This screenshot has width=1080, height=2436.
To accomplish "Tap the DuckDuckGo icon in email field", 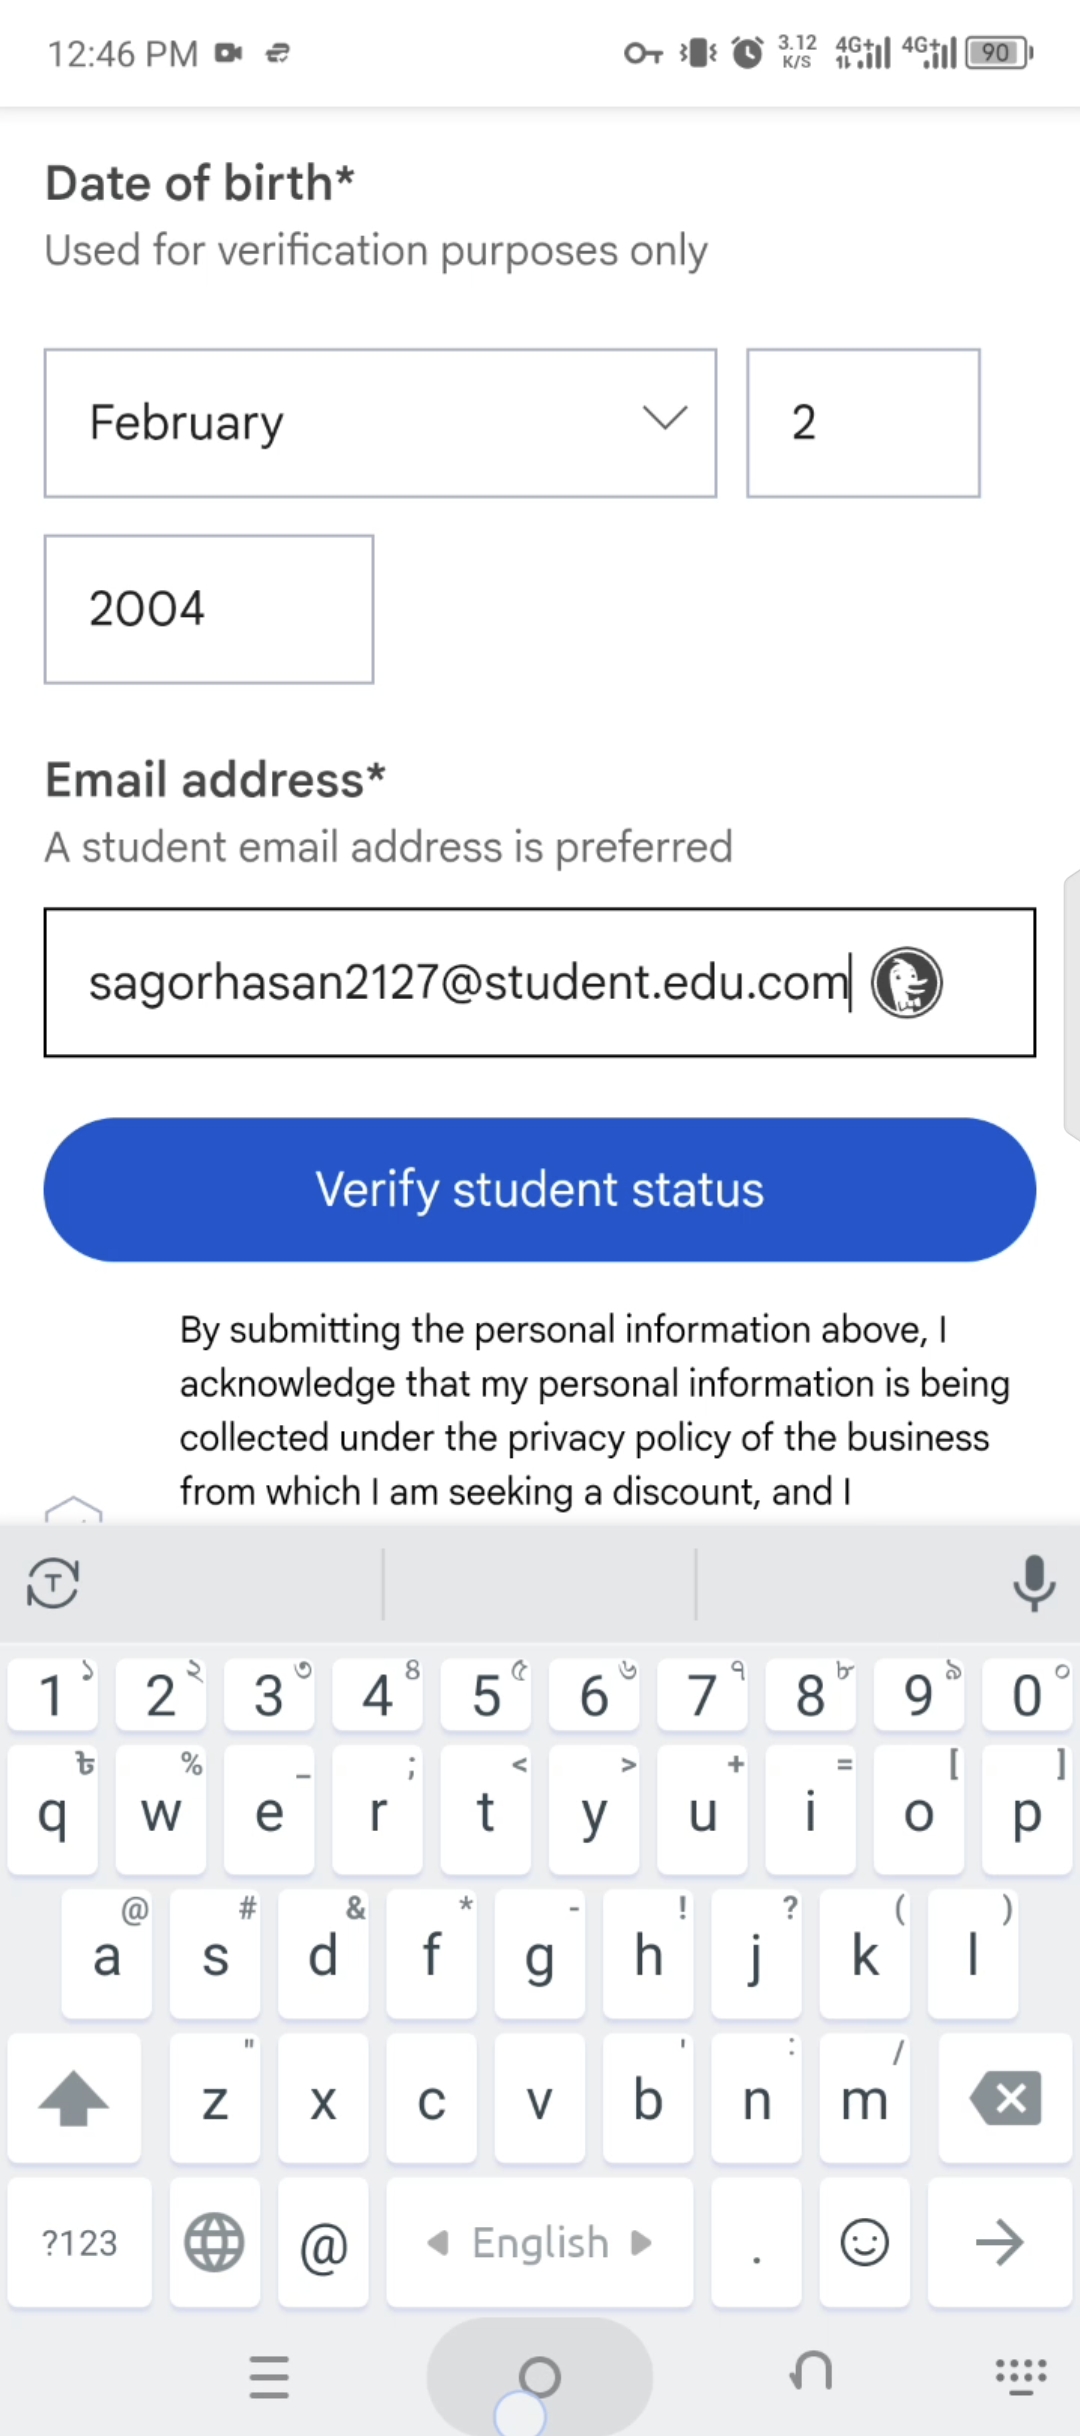I will coord(906,983).
